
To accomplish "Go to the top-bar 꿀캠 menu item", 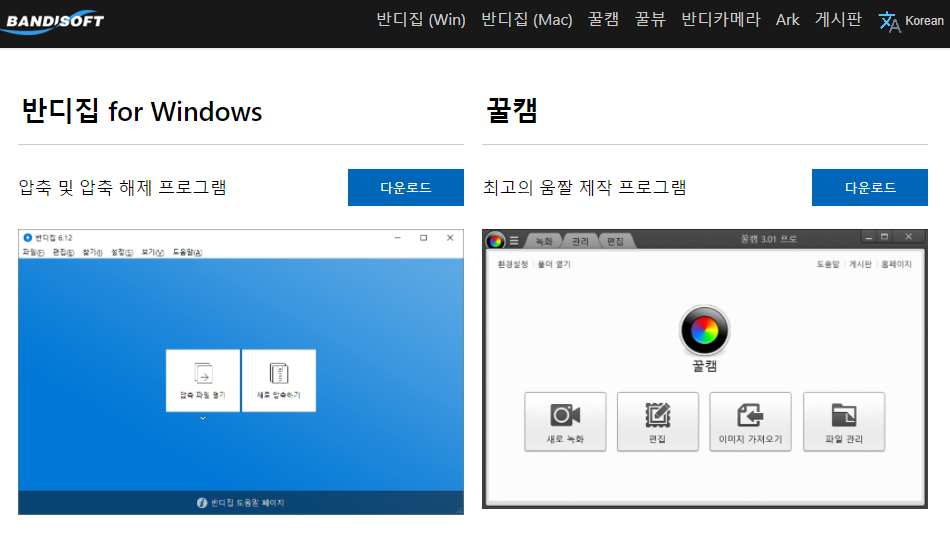I will tap(603, 19).
